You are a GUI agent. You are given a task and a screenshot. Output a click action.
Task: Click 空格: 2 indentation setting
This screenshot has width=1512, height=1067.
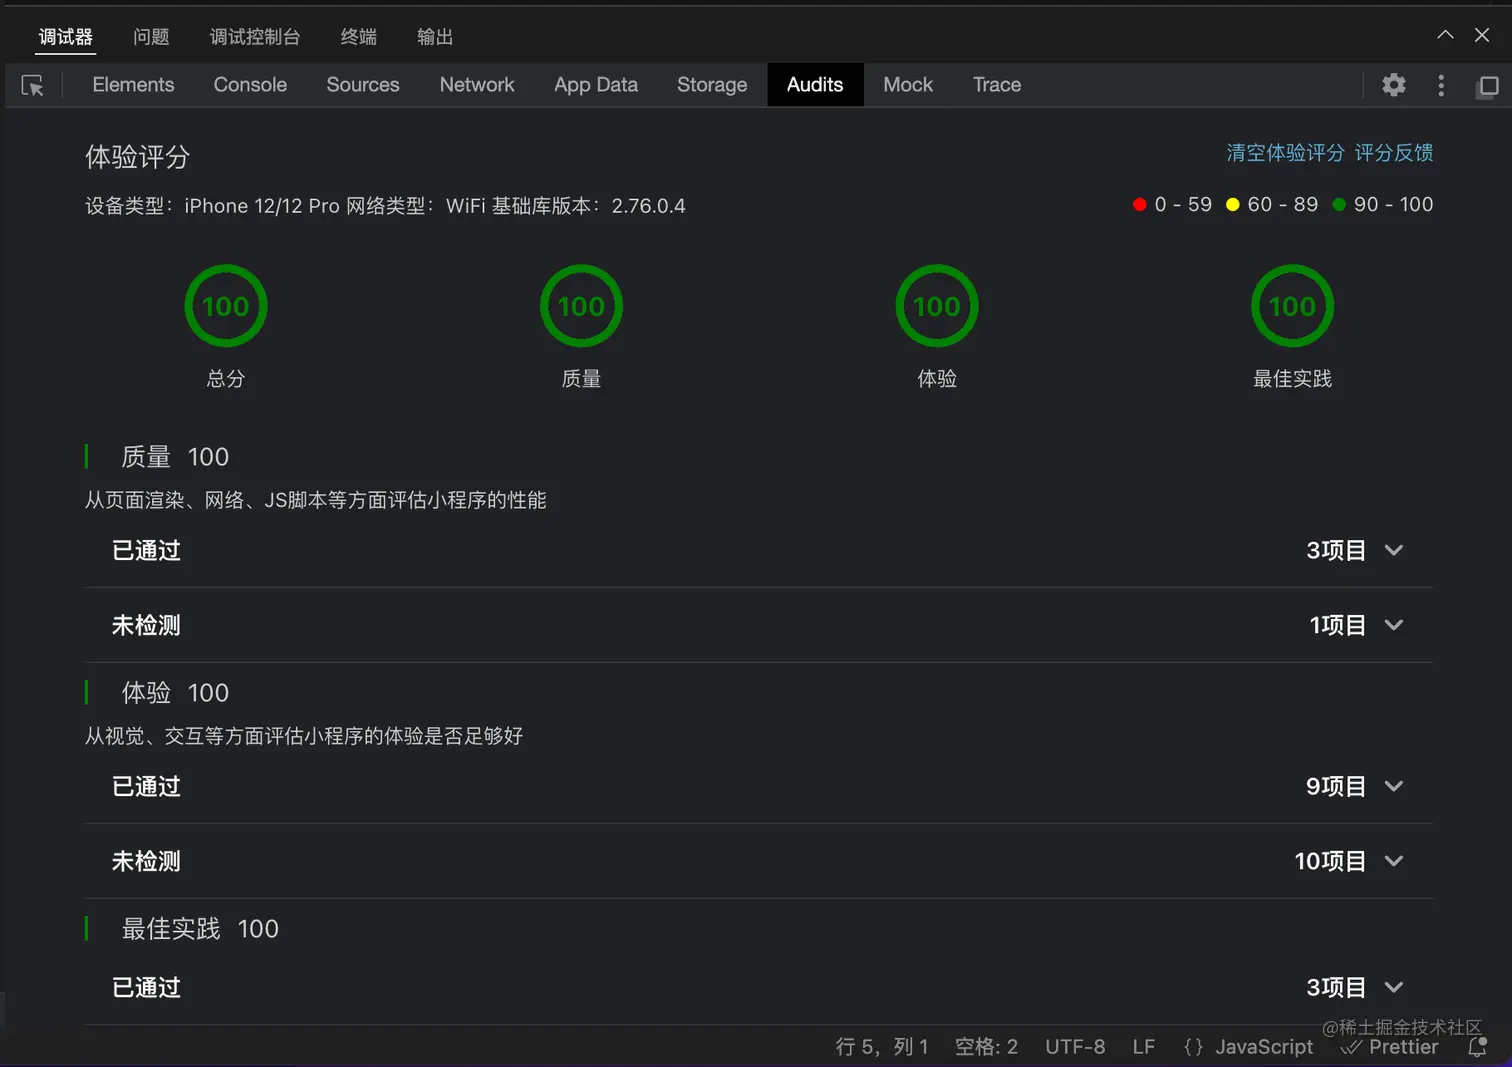[986, 1047]
